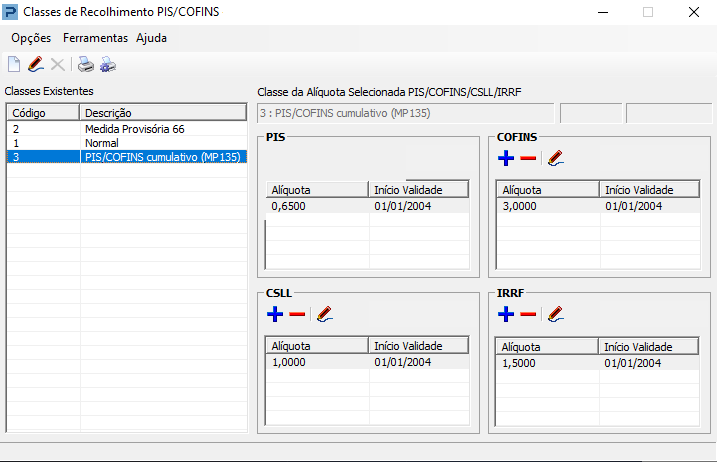Open the Ferramentas menu
Viewport: 717px width, 462px height.
click(95, 38)
